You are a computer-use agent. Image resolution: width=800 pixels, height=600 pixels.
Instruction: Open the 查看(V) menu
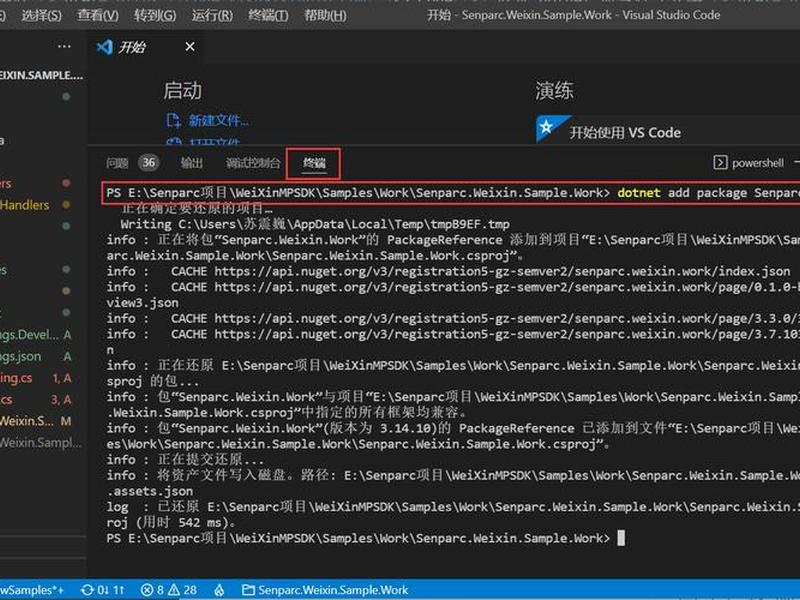98,15
